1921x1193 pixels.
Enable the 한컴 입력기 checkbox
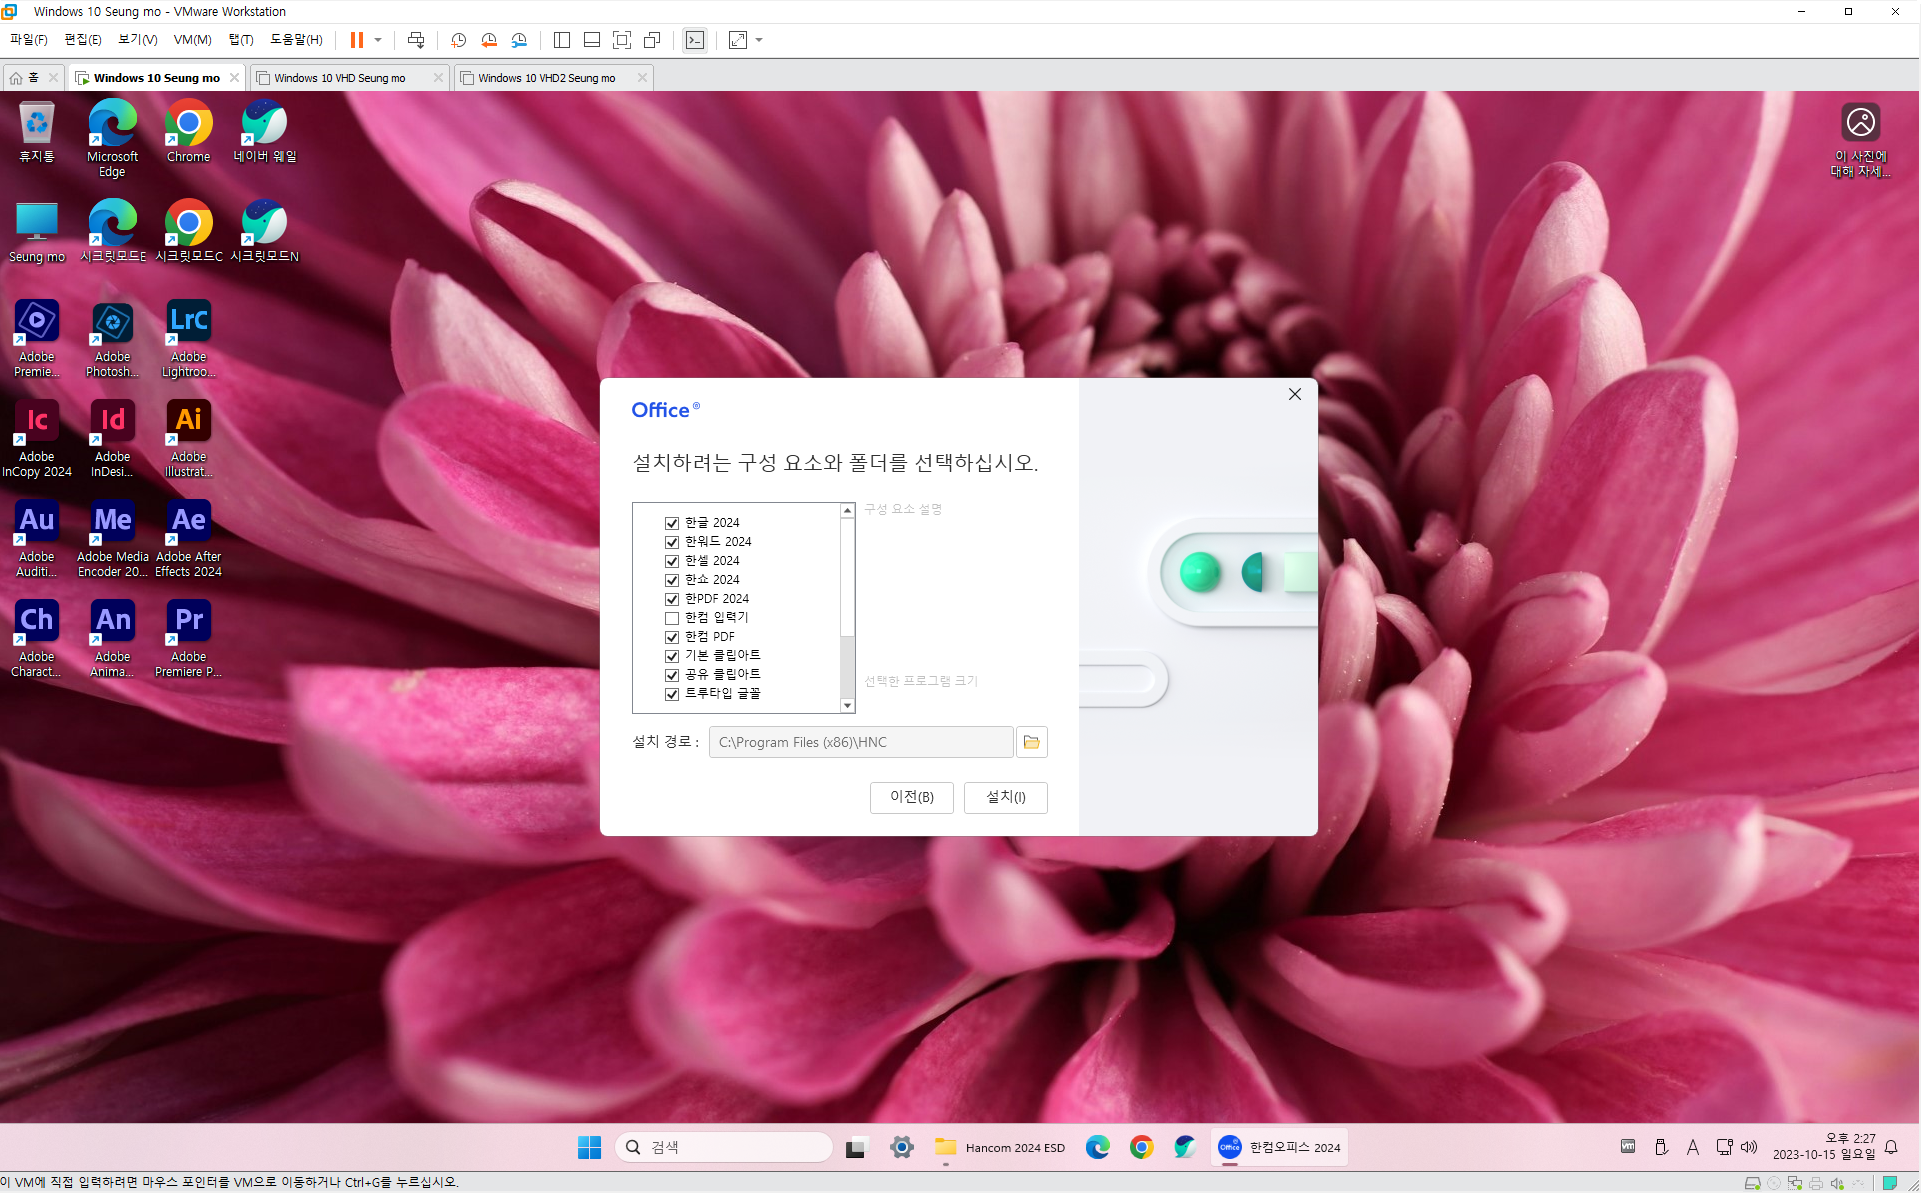click(x=672, y=618)
